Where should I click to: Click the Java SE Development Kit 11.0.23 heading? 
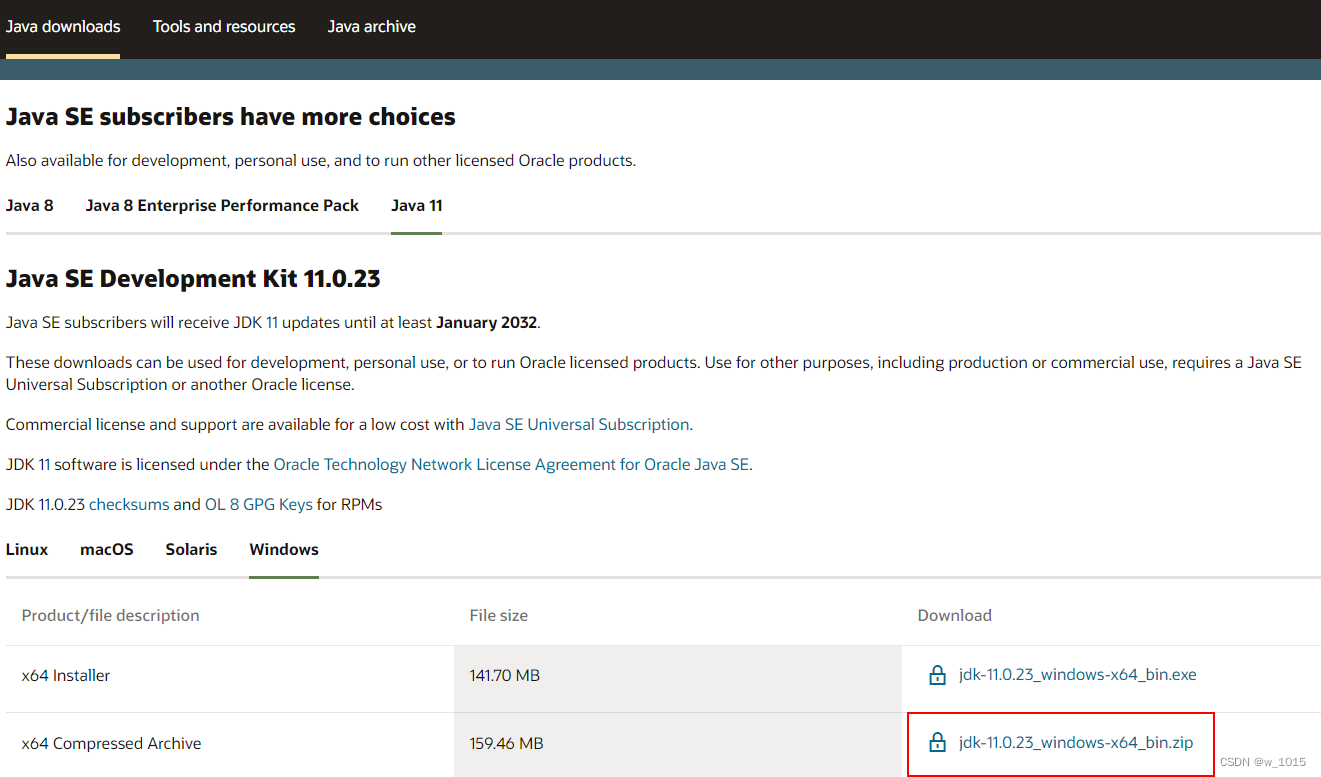(x=193, y=279)
